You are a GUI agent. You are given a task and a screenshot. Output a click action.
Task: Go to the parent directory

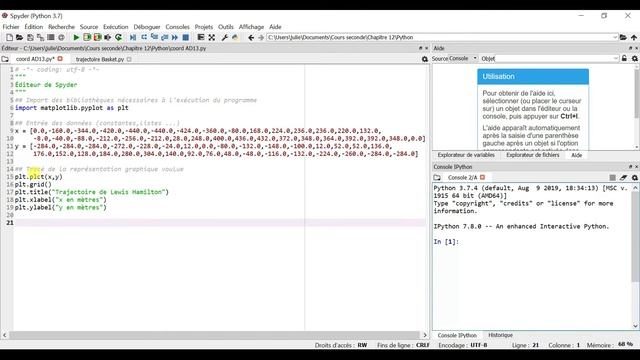(x=634, y=38)
